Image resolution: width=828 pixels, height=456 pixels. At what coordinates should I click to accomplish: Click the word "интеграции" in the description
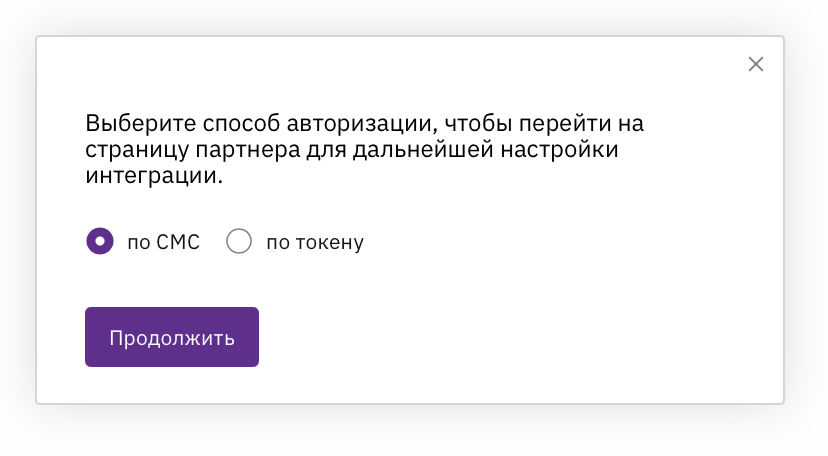150,177
